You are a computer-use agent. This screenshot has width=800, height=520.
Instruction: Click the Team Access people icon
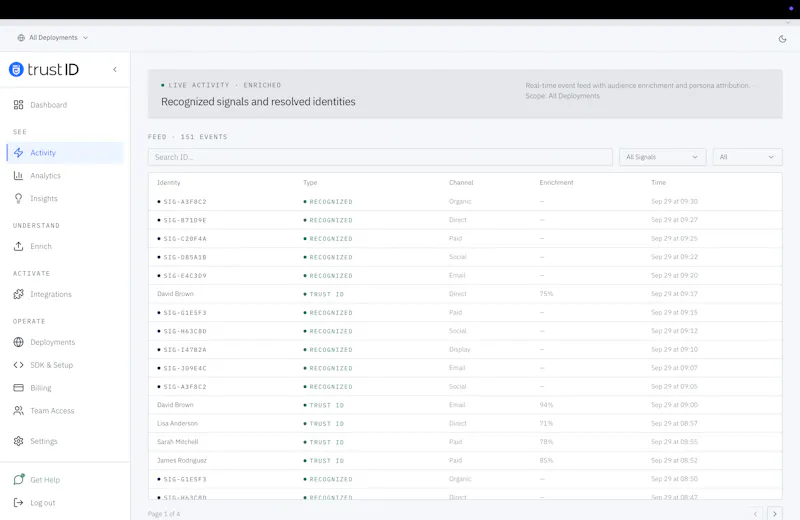18,411
